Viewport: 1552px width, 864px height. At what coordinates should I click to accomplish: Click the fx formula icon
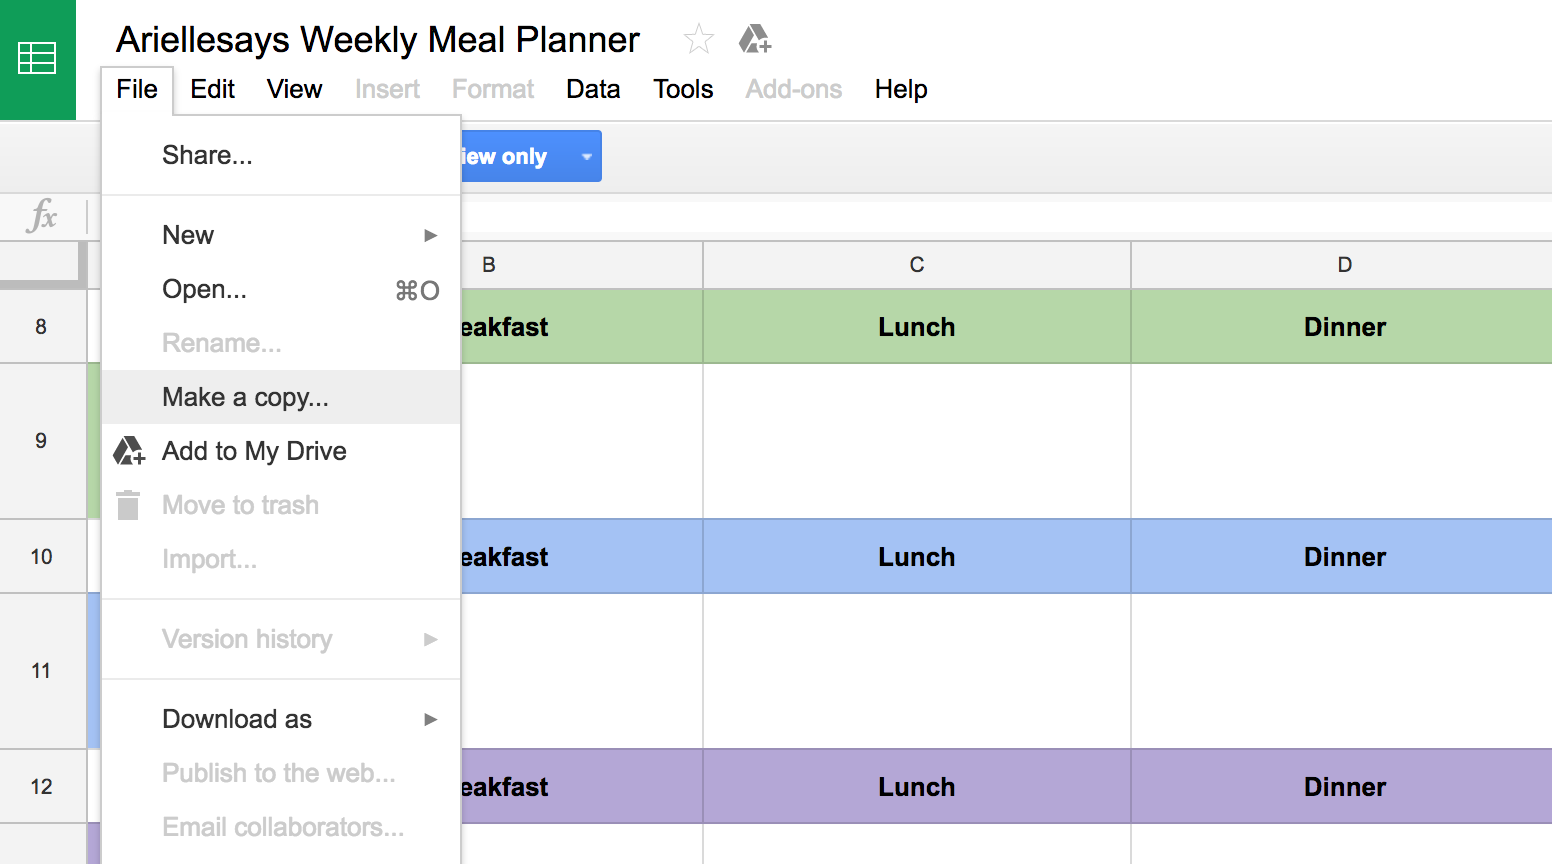point(43,215)
